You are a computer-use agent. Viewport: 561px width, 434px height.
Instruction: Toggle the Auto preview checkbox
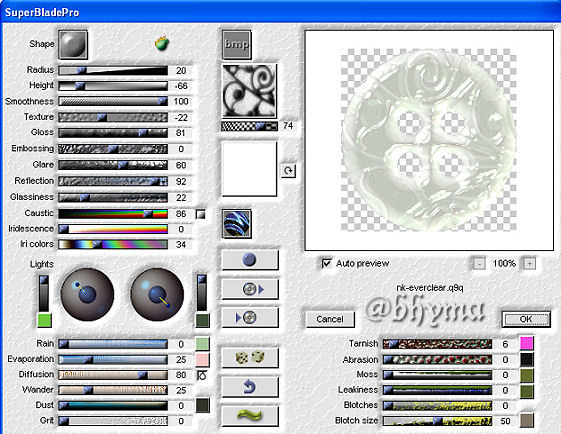(326, 264)
